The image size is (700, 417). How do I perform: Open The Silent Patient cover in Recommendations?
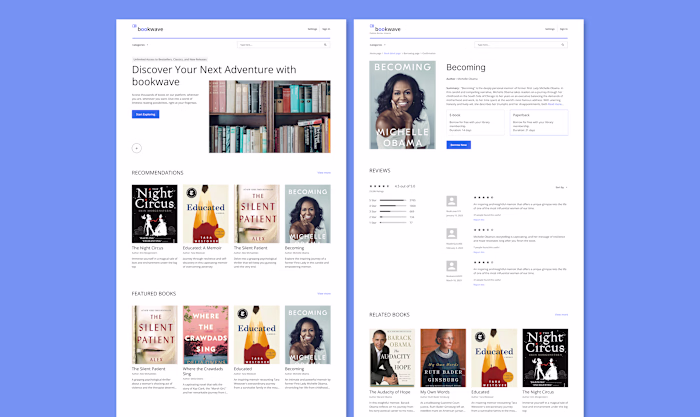click(x=257, y=214)
